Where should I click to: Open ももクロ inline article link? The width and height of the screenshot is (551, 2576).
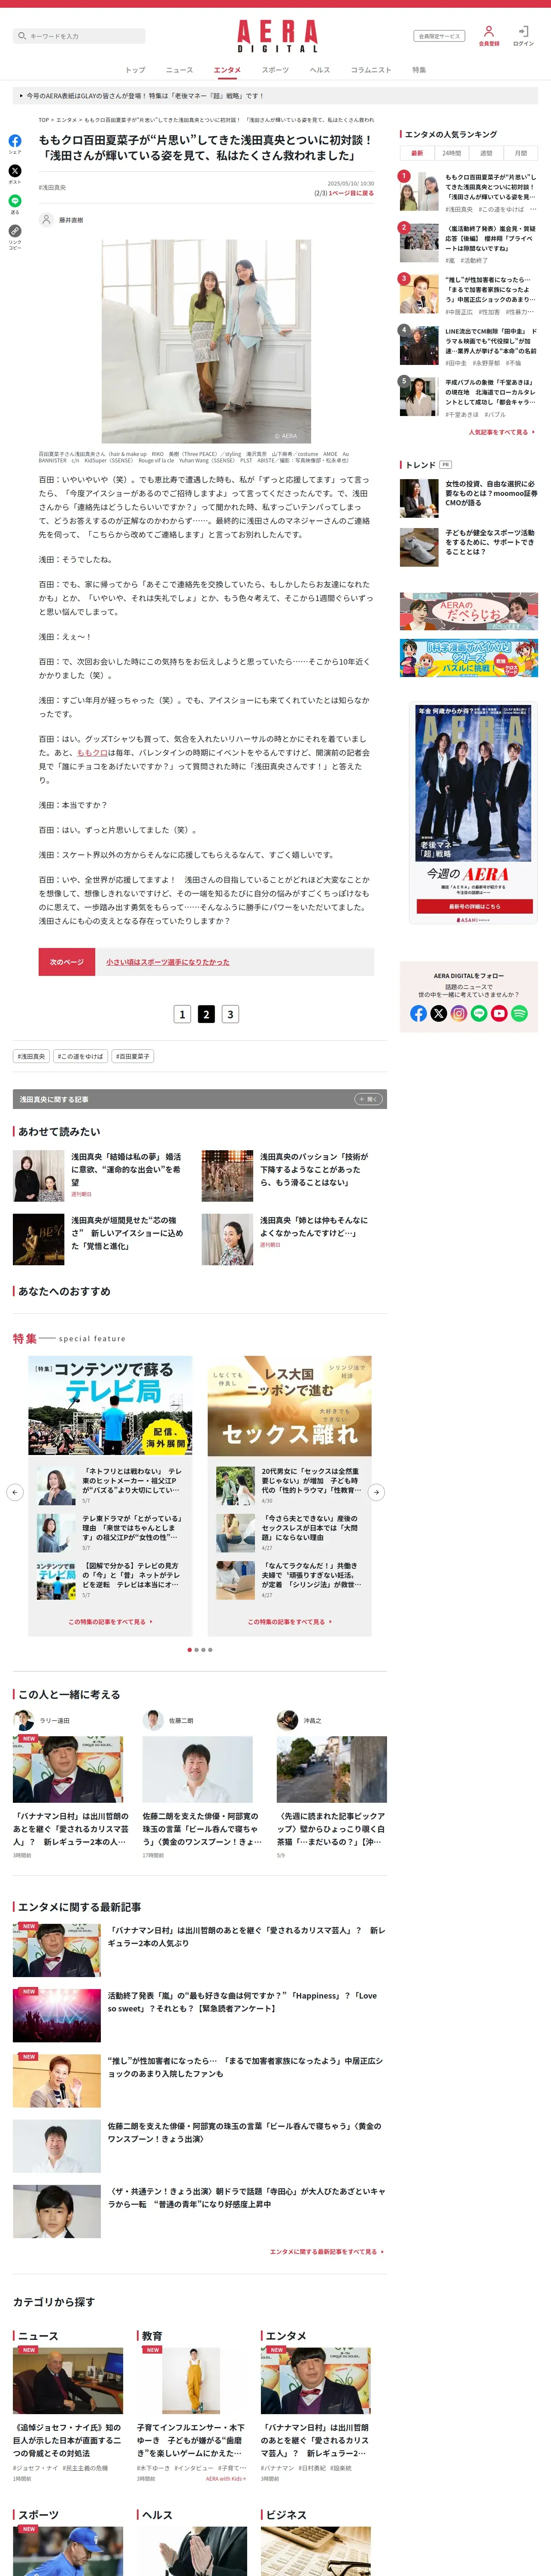92,753
